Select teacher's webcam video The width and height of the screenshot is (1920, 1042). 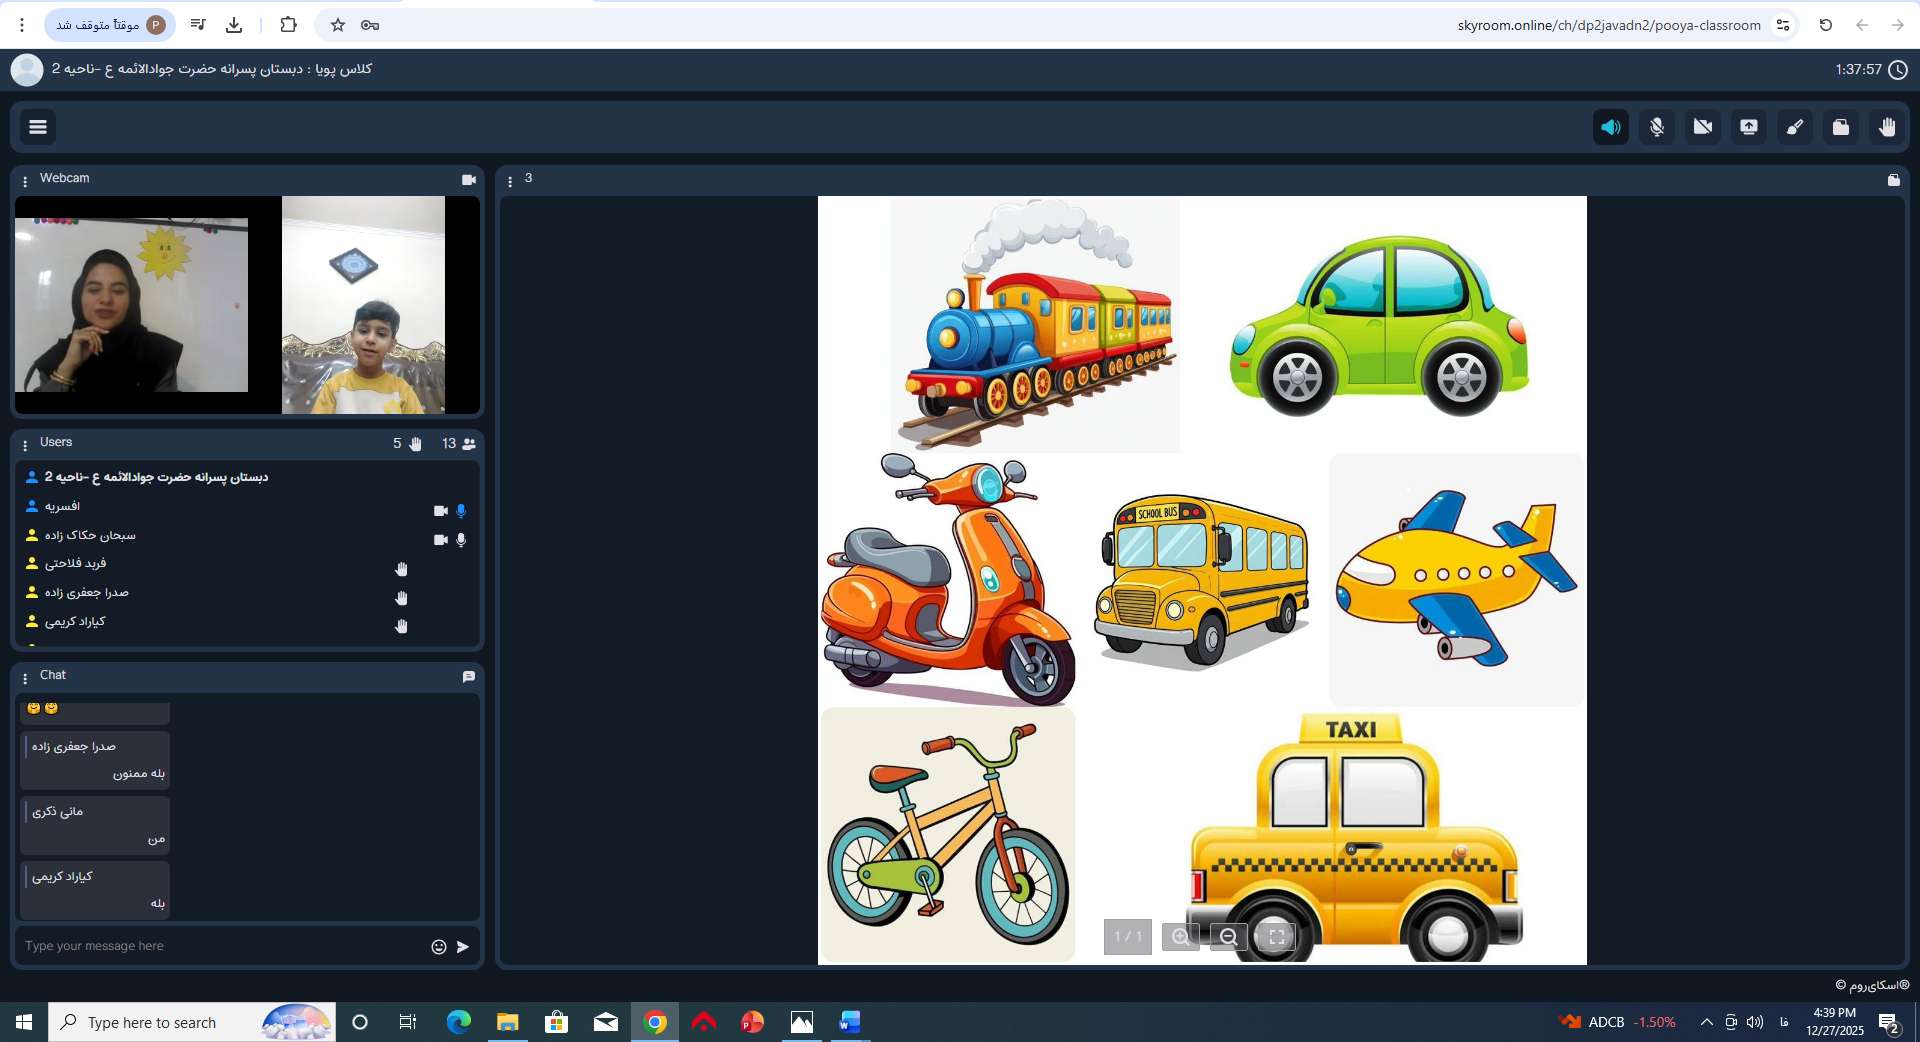[x=131, y=304]
